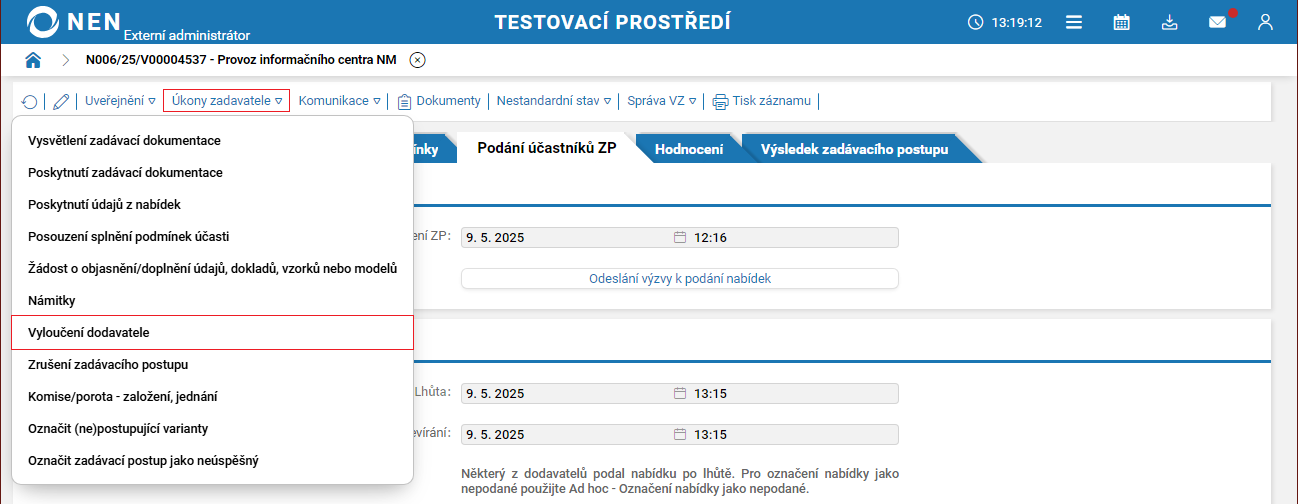Click the bottom 9. 5. 2025 date text
This screenshot has height=504, width=1298.
495,435
